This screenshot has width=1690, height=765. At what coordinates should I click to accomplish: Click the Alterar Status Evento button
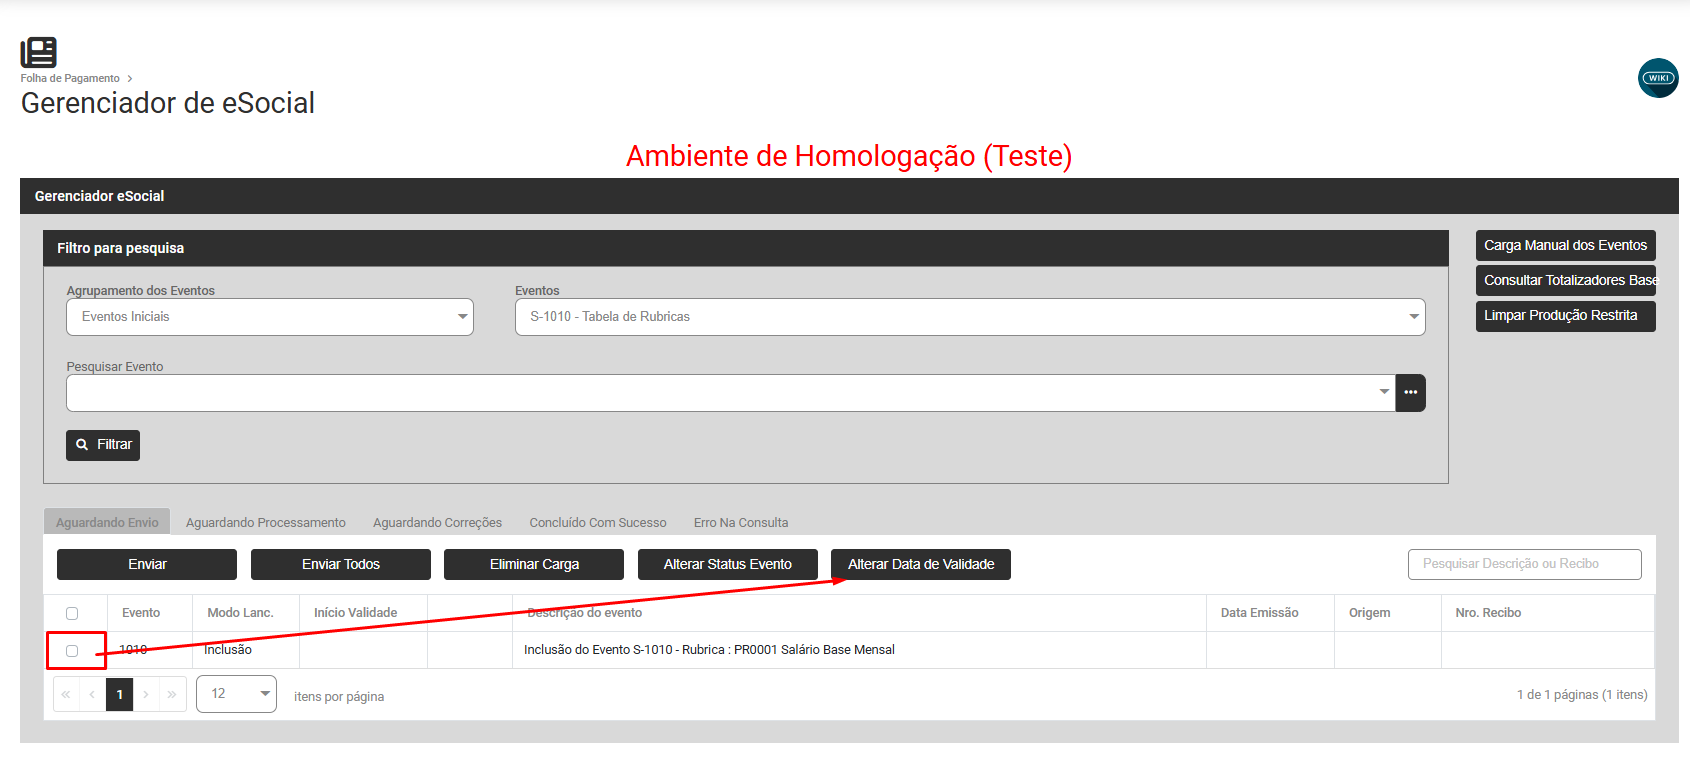coord(728,565)
